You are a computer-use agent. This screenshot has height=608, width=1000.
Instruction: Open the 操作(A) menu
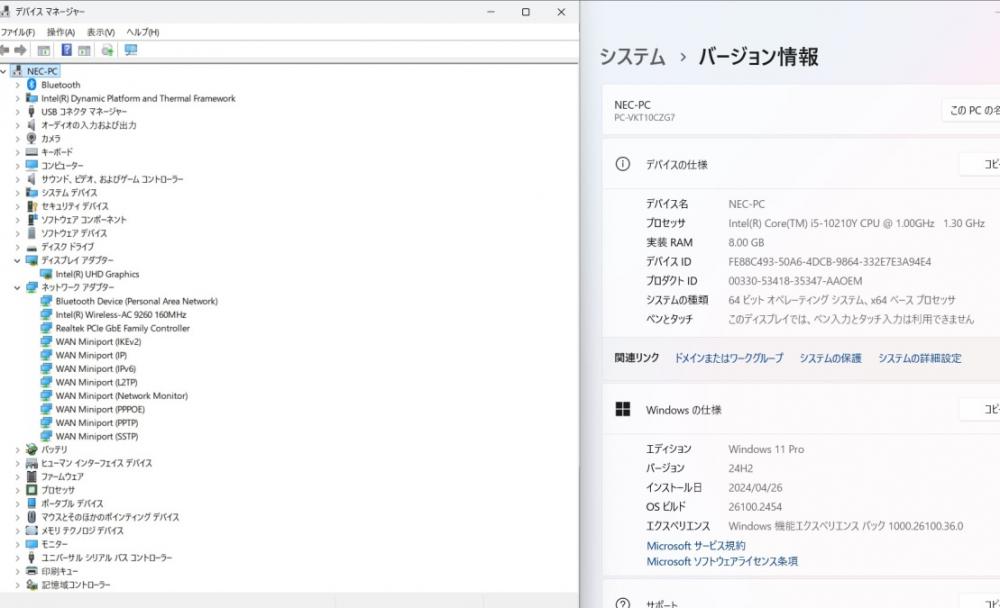coord(61,32)
